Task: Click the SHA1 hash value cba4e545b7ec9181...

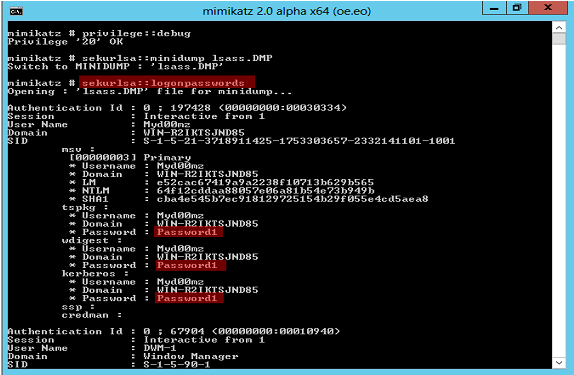Action: (292, 199)
